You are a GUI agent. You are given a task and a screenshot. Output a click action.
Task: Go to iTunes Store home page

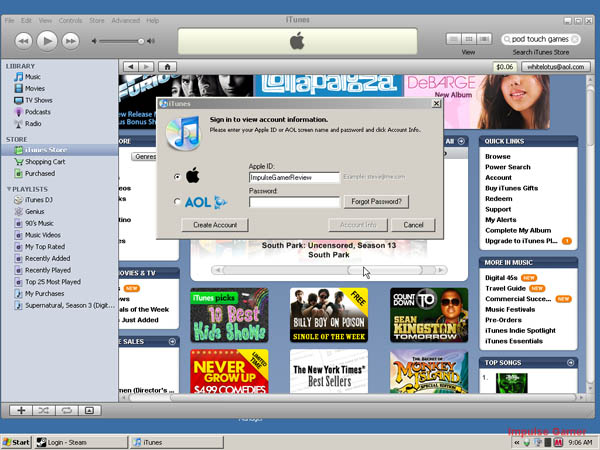(167, 67)
